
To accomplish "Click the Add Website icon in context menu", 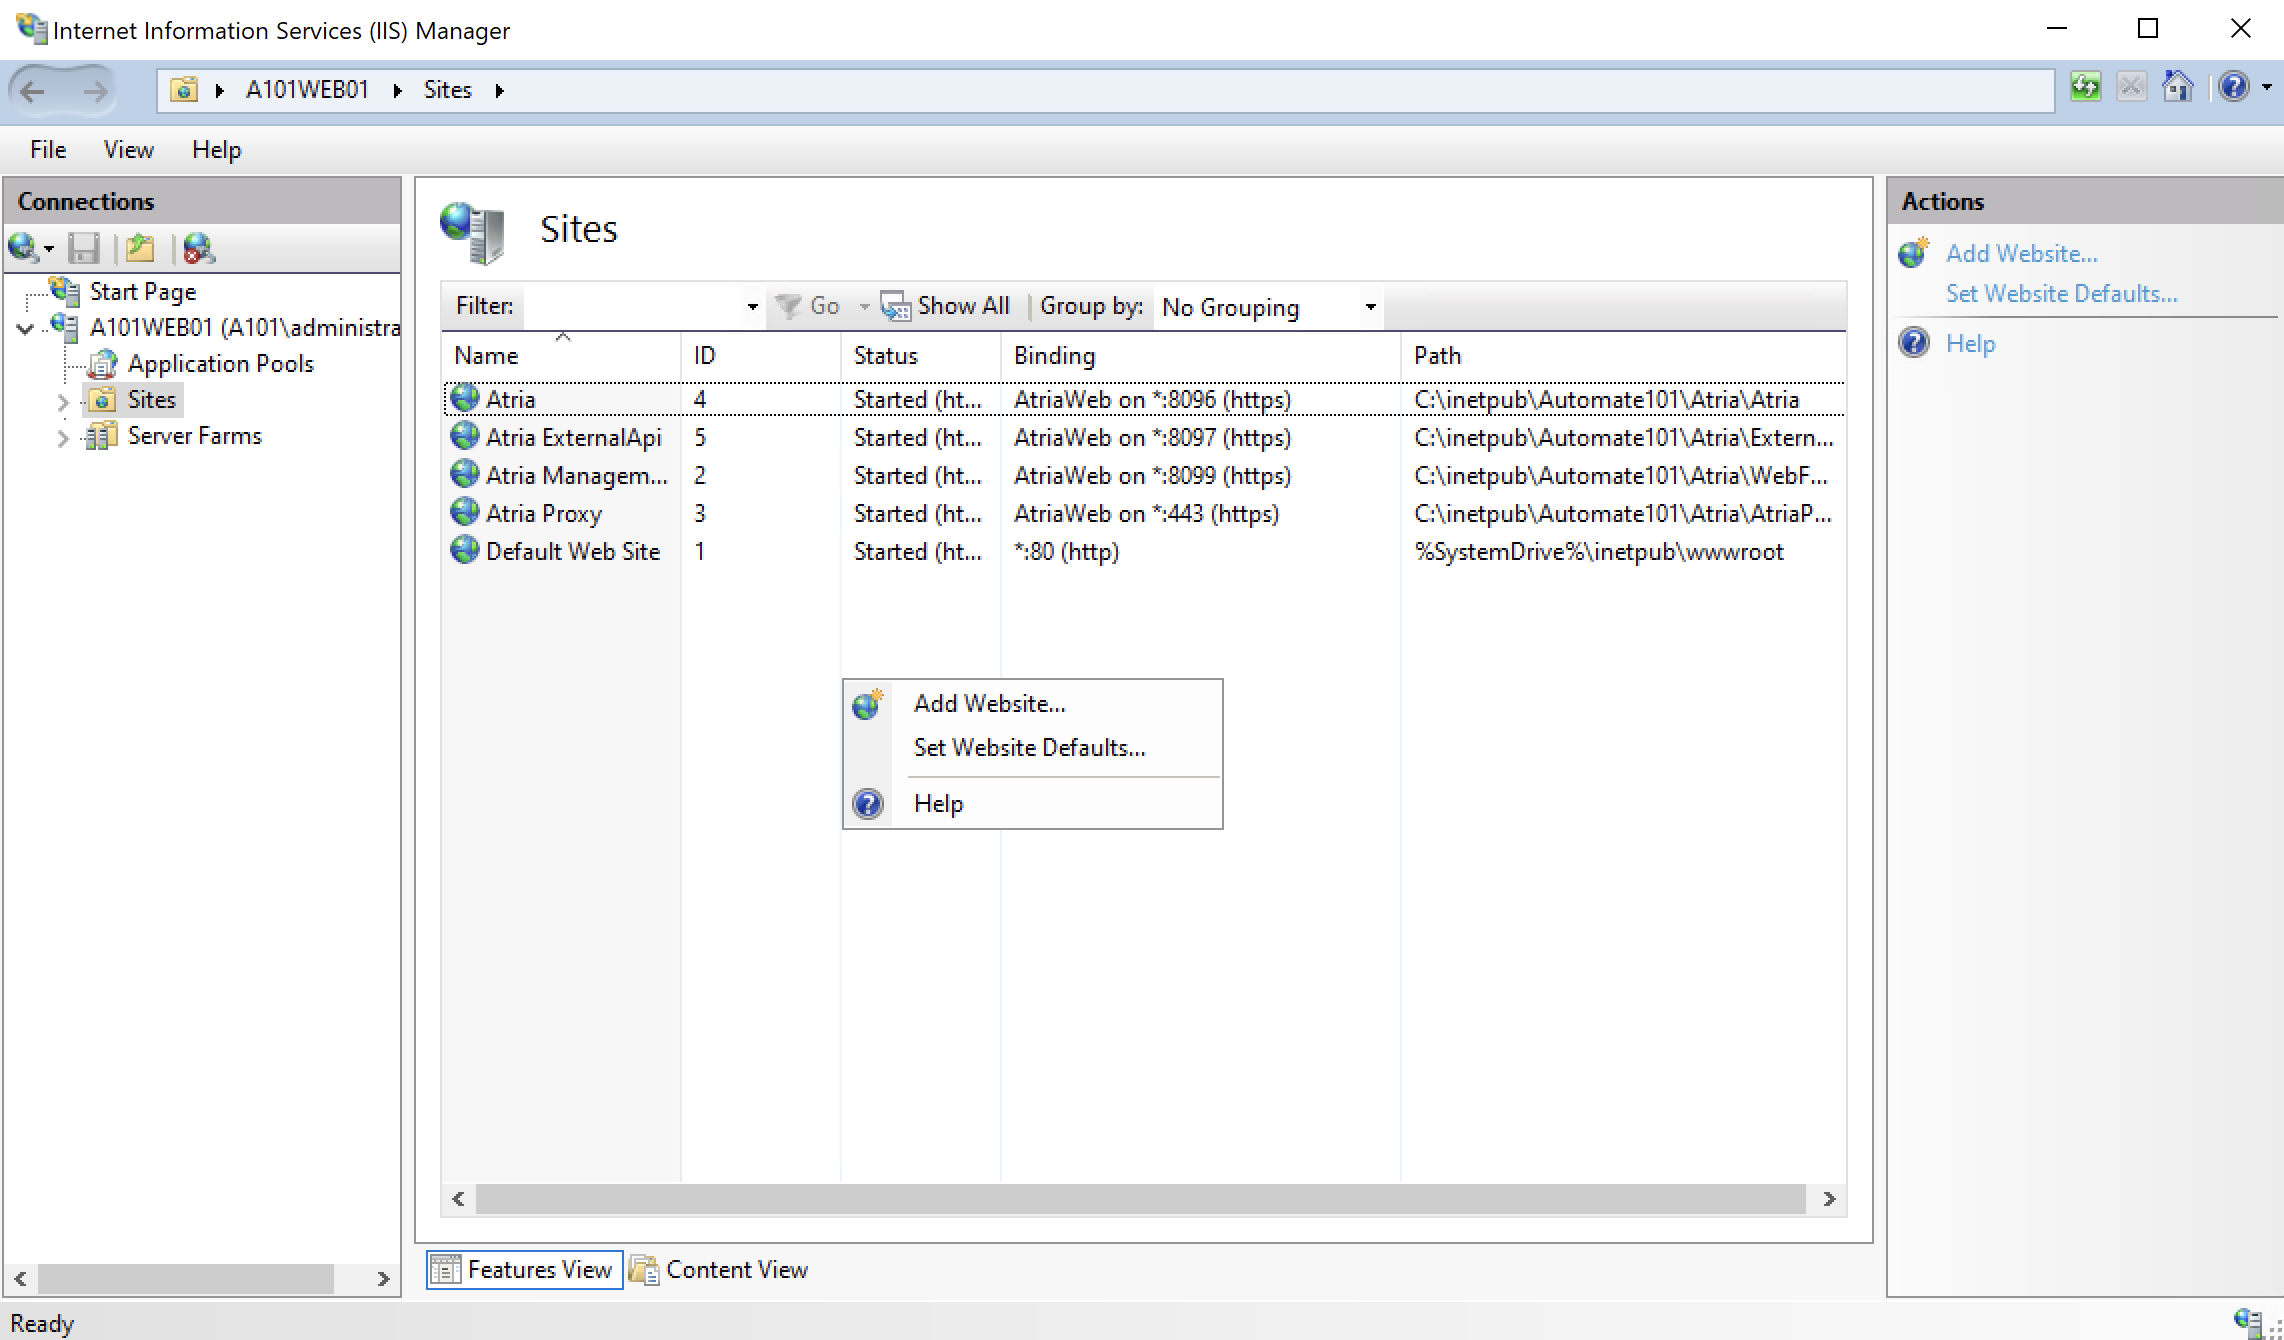I will [868, 704].
